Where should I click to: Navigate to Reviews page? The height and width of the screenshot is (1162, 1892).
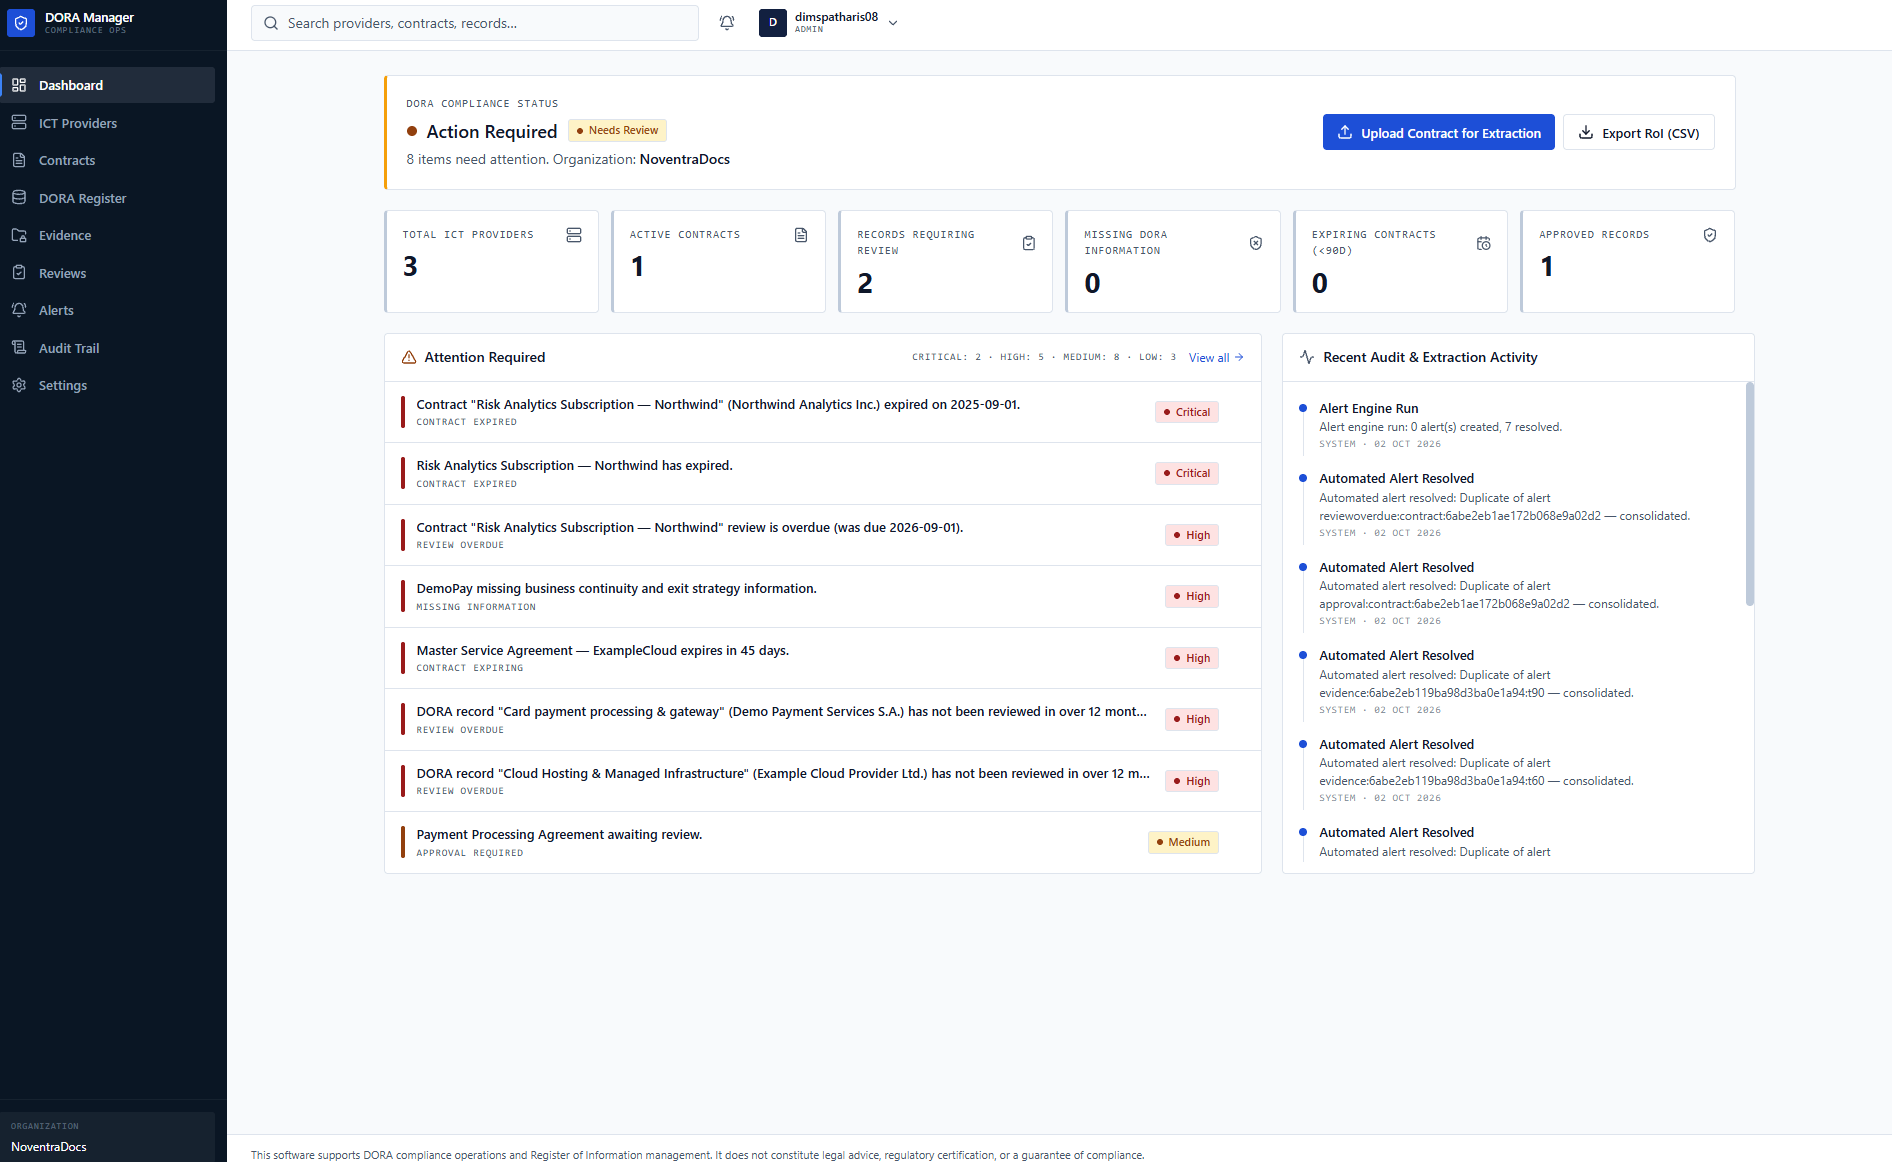click(107, 273)
